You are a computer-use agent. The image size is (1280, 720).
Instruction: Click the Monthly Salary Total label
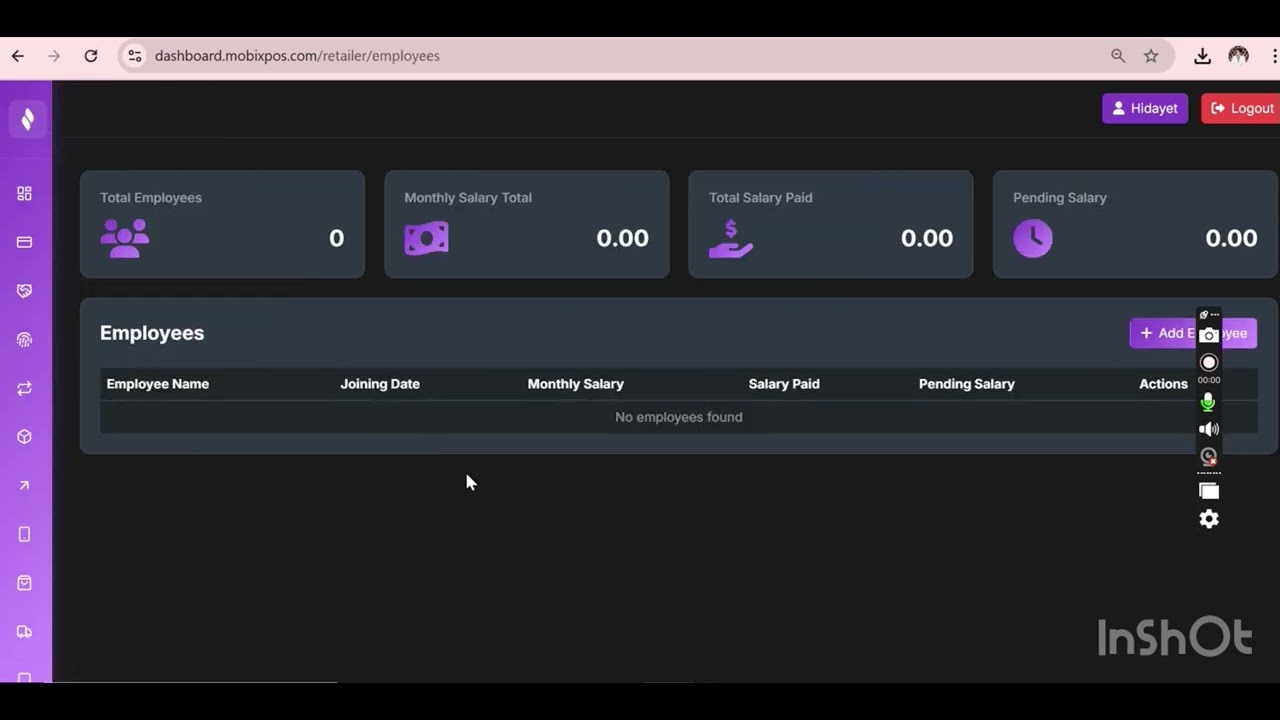coord(468,198)
